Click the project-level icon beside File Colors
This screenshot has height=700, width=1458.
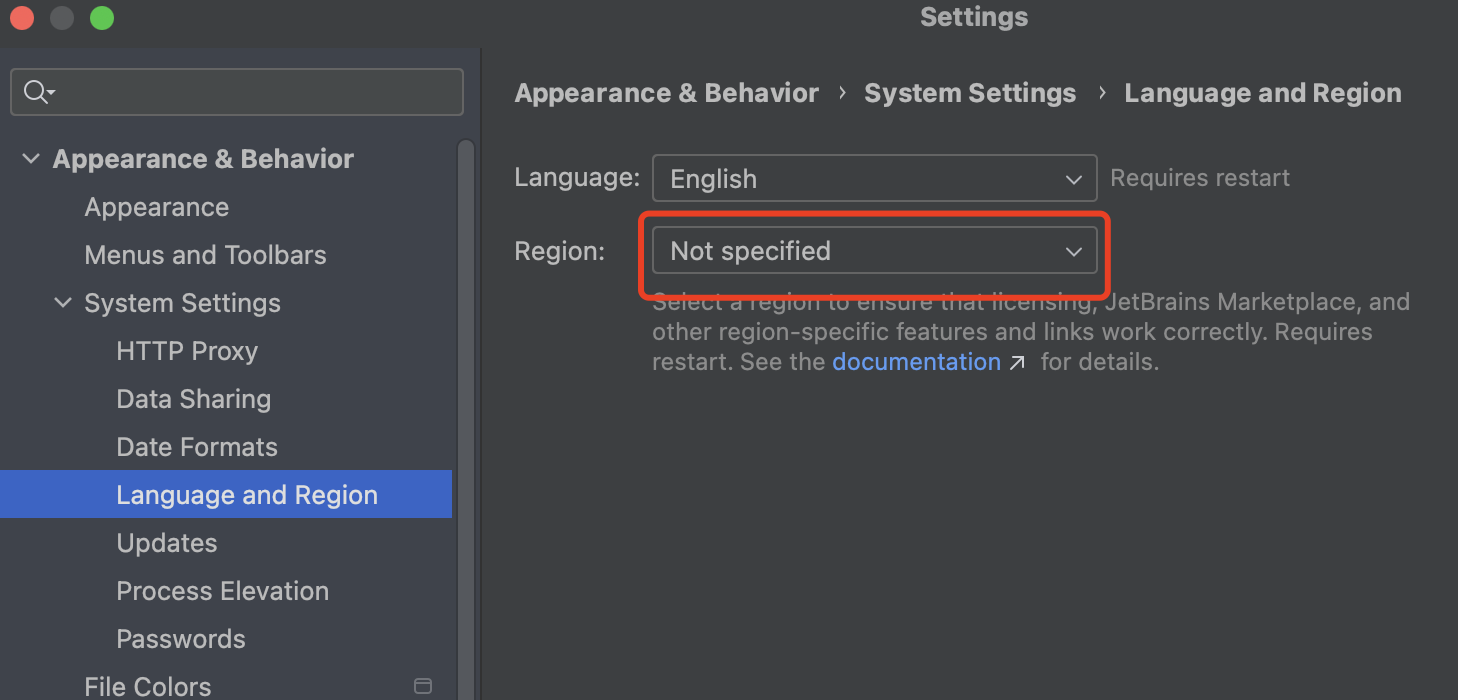click(x=423, y=686)
